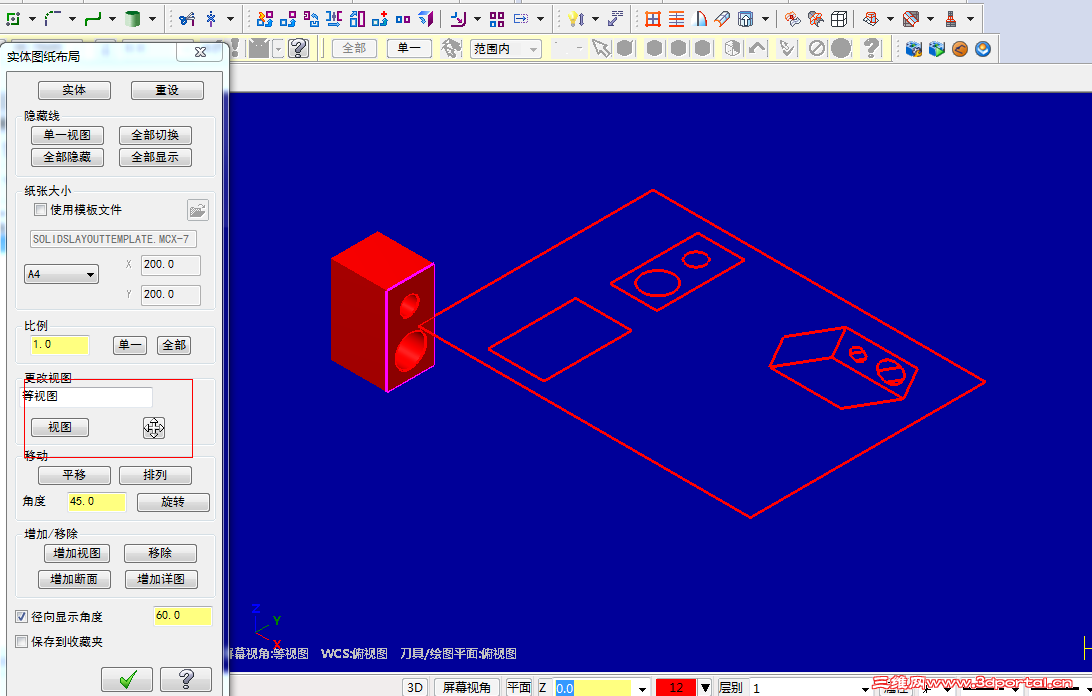Click the '平移' translate button

coord(75,475)
